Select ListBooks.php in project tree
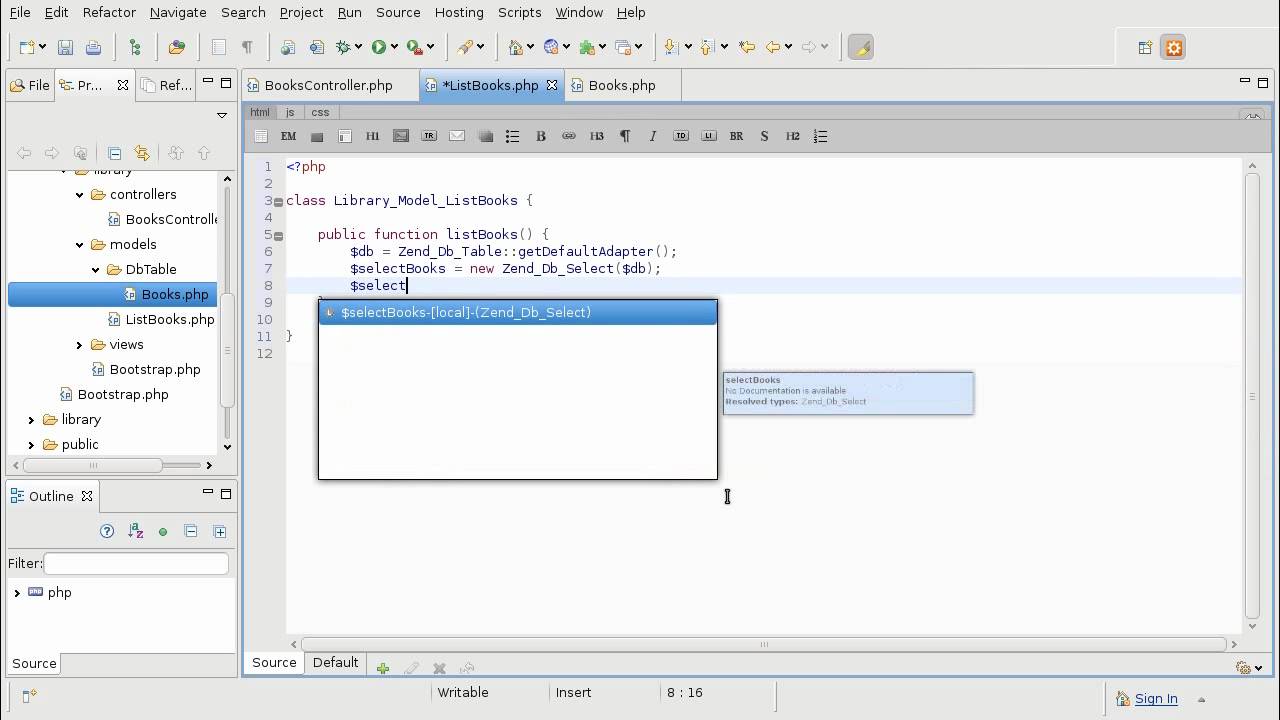 click(x=170, y=319)
